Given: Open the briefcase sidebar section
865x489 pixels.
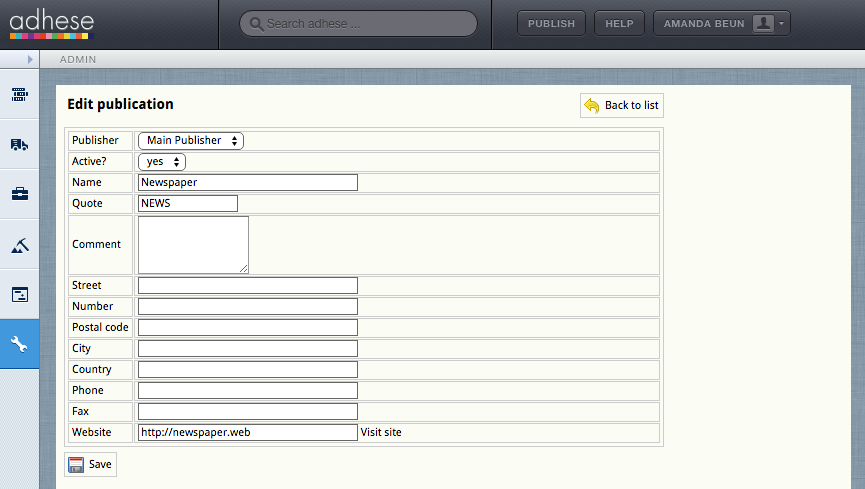Looking at the screenshot, I should coord(19,194).
